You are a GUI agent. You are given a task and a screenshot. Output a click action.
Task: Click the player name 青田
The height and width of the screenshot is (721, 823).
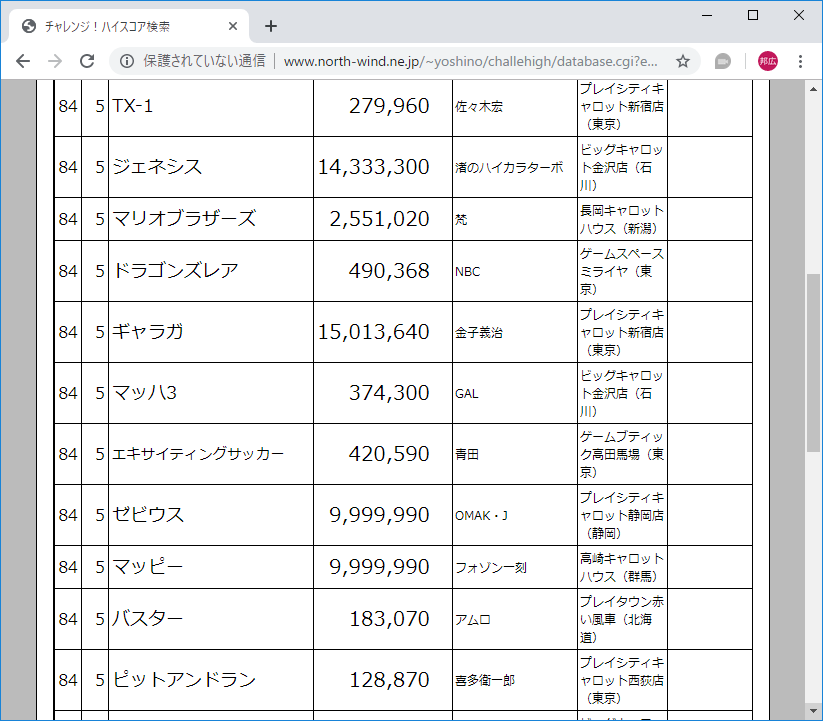(x=467, y=454)
